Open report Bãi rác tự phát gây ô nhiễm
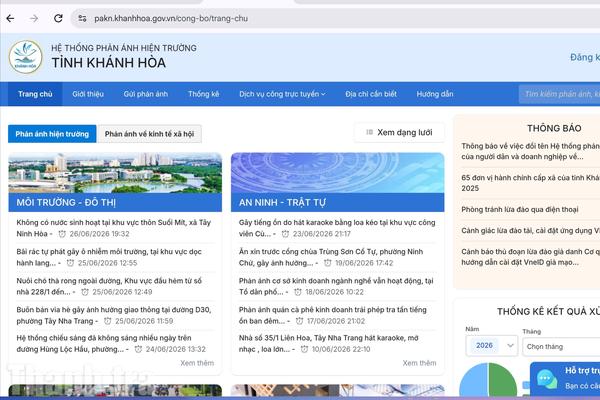Image resolution: width=600 pixels, height=400 pixels. click(109, 257)
